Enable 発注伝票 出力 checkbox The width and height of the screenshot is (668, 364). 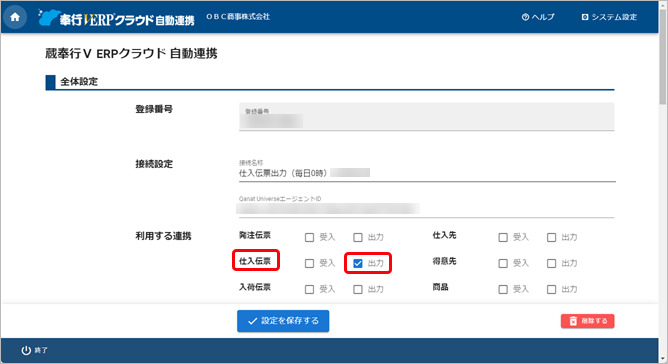coord(358,237)
